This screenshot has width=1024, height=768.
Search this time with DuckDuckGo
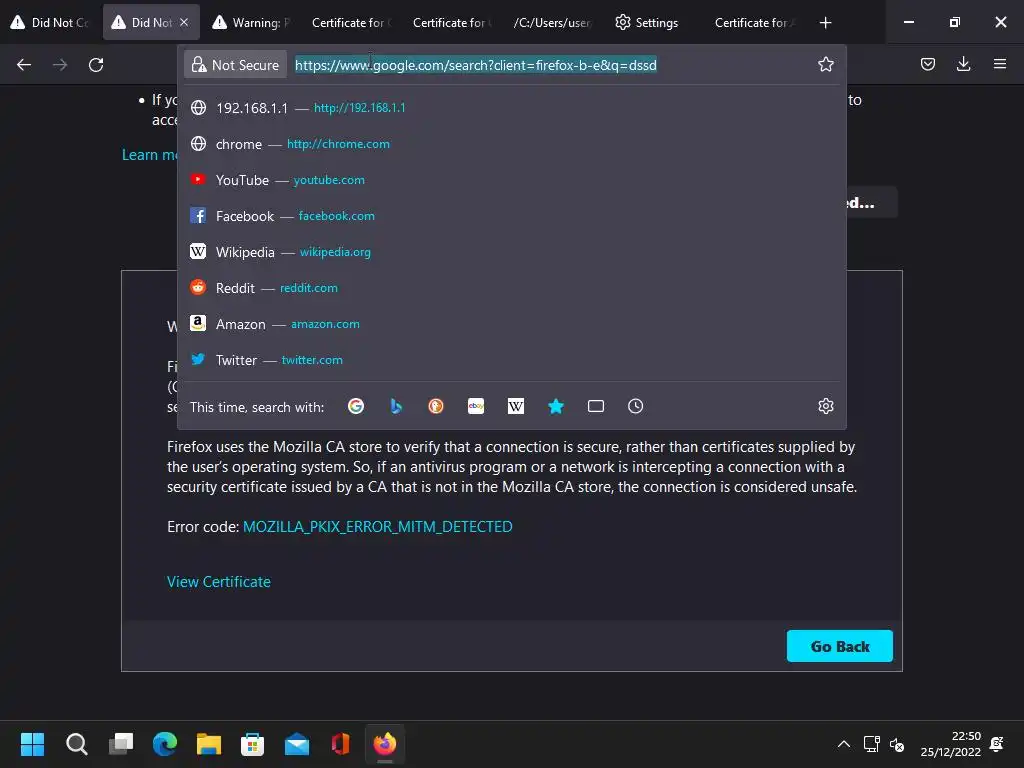point(436,406)
